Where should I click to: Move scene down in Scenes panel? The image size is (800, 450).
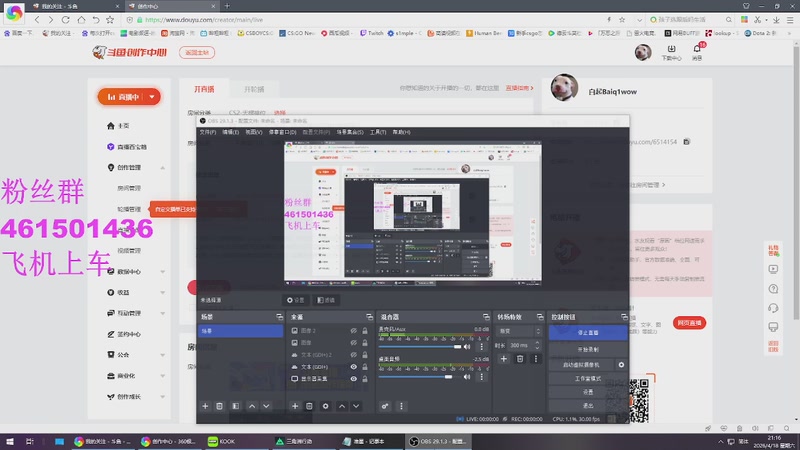[266, 406]
